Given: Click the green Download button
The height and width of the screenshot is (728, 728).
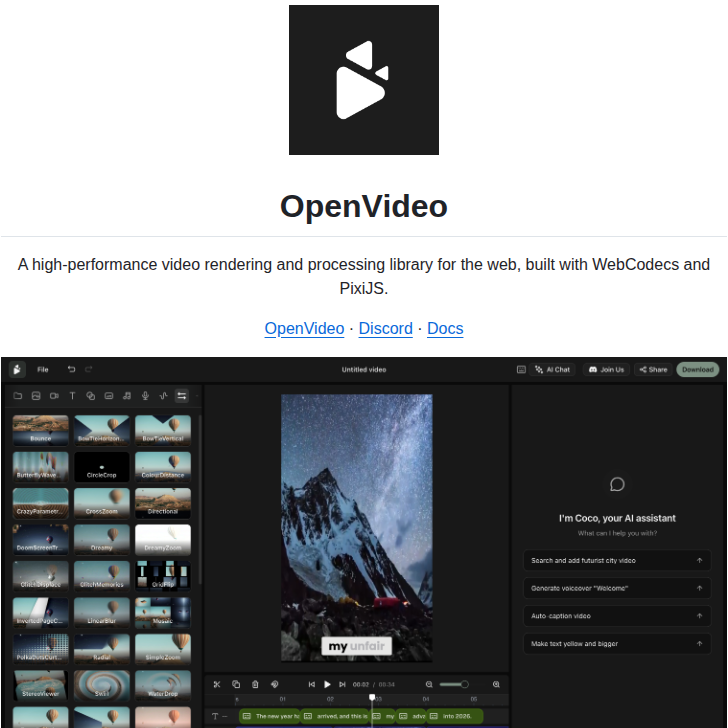Looking at the screenshot, I should pos(698,370).
